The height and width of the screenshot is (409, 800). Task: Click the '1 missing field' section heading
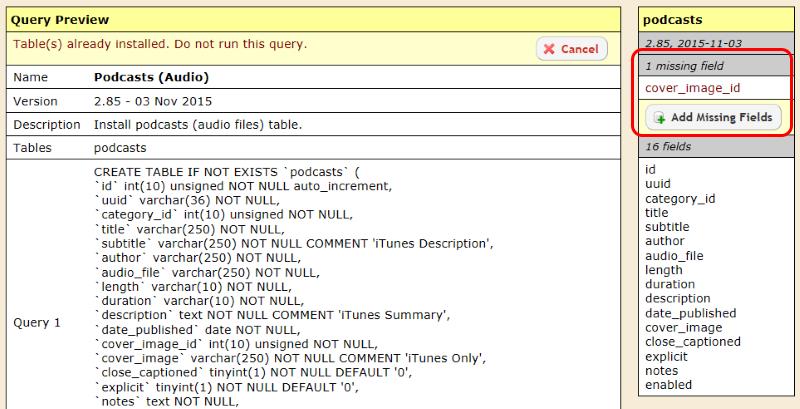tap(684, 66)
